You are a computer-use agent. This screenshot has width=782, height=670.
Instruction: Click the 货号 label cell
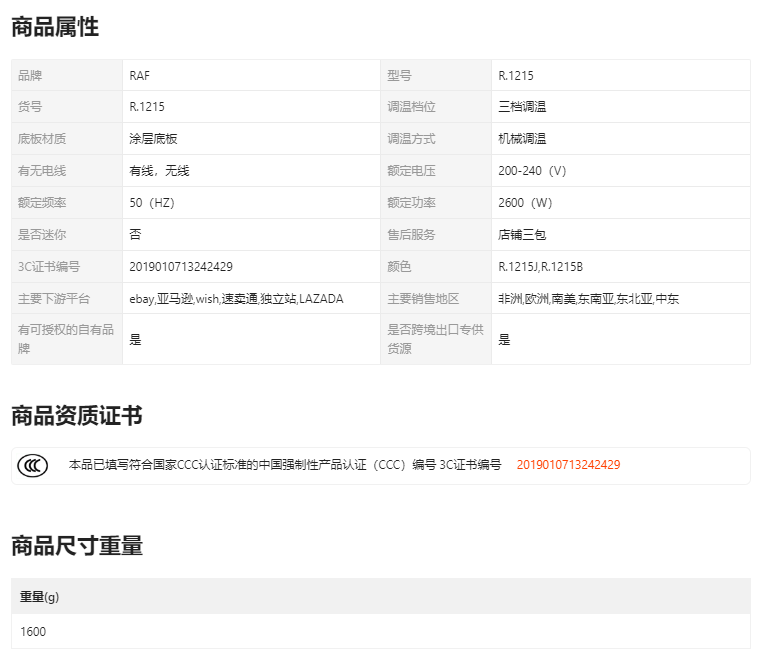67,107
